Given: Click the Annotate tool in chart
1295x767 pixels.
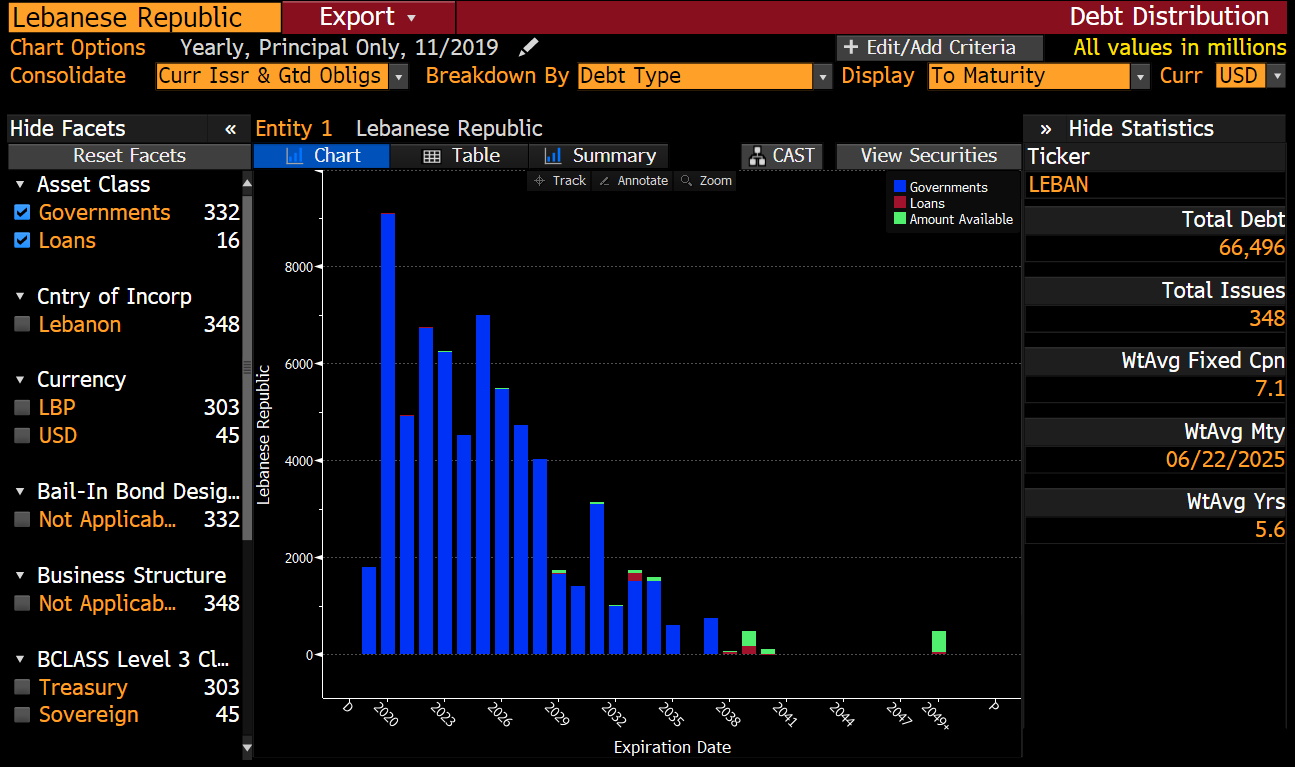Looking at the screenshot, I should point(633,181).
